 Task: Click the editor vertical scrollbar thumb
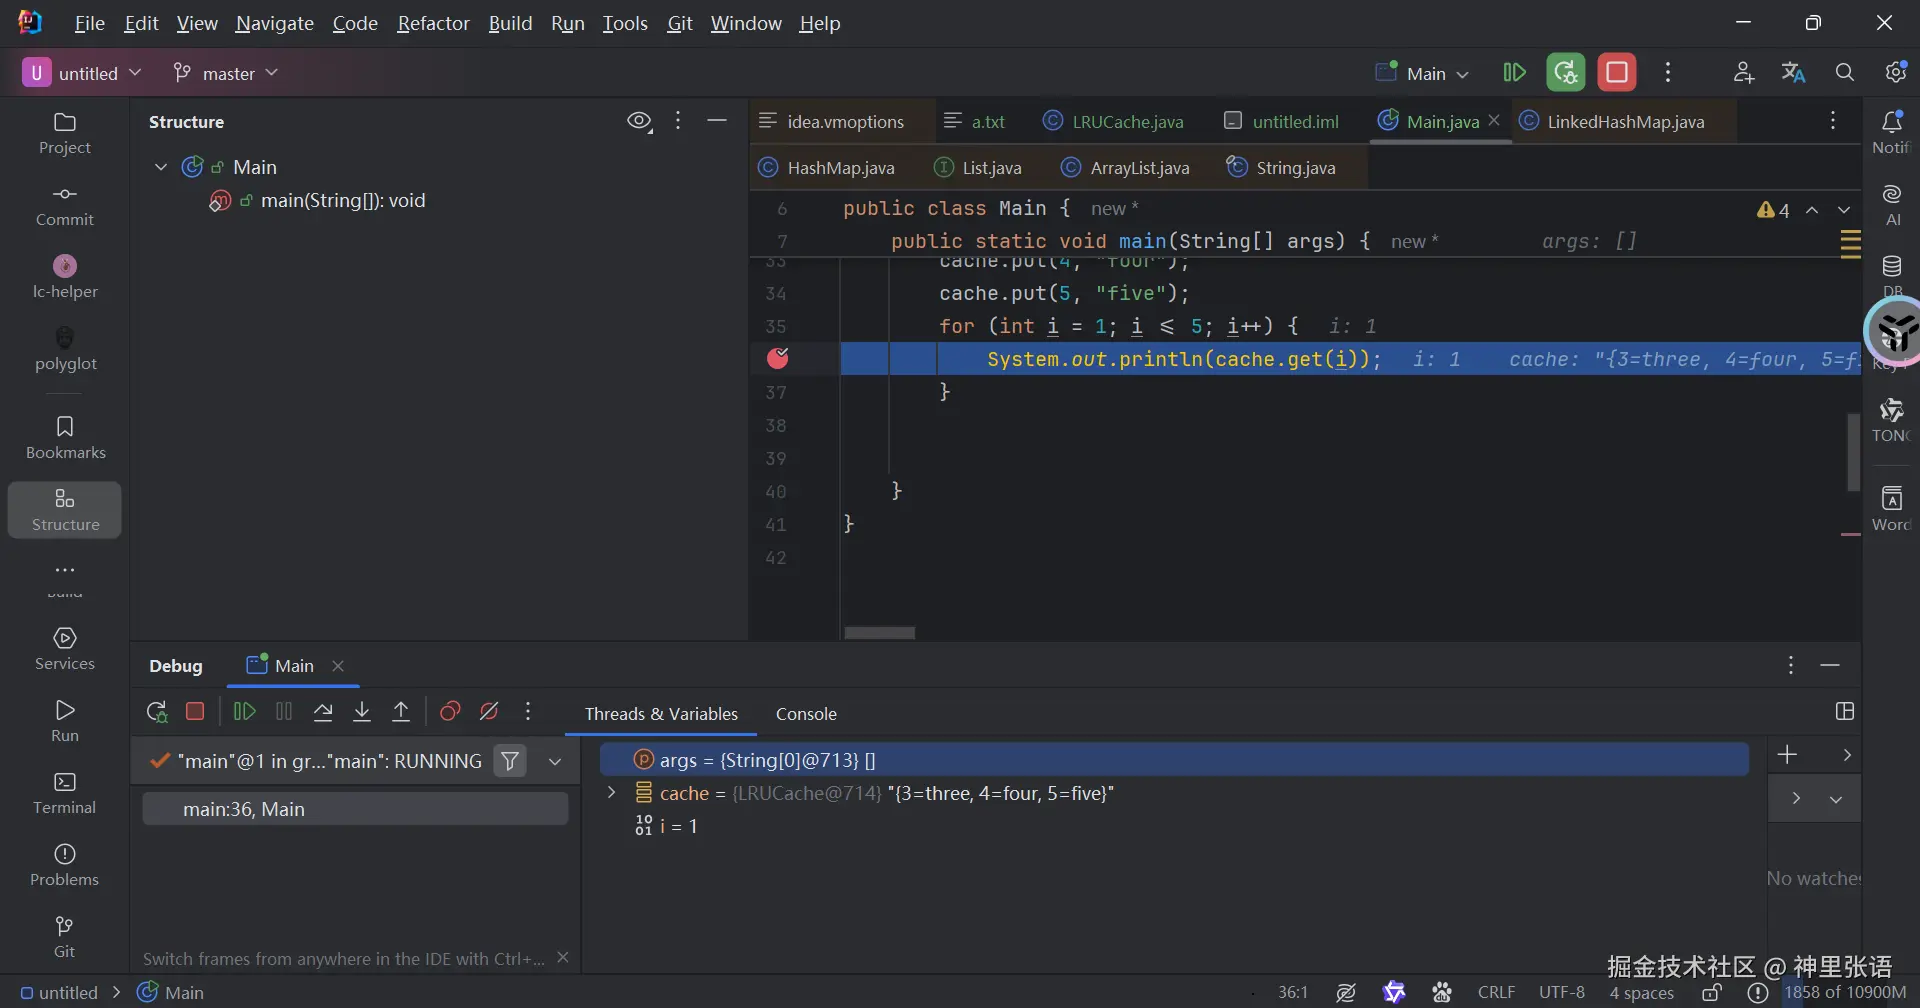point(1853,451)
